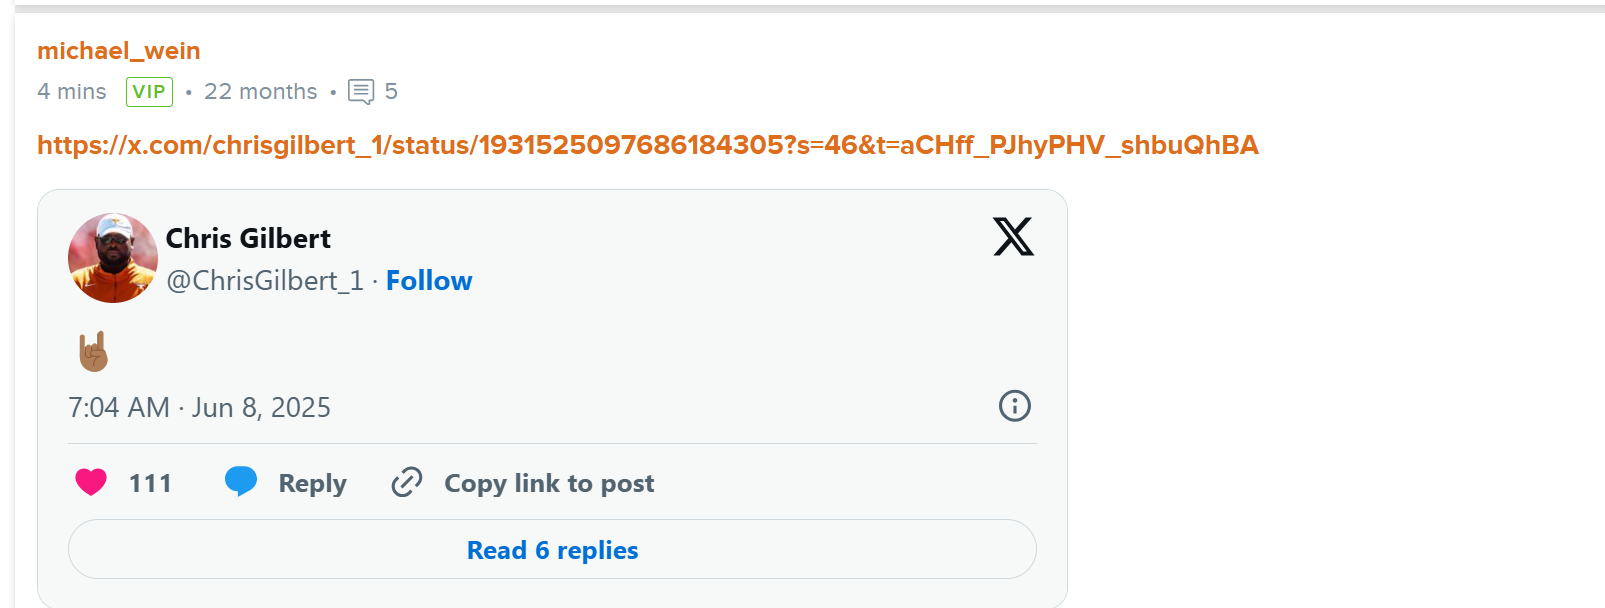
Task: Click the Reply text label
Action: click(x=313, y=483)
